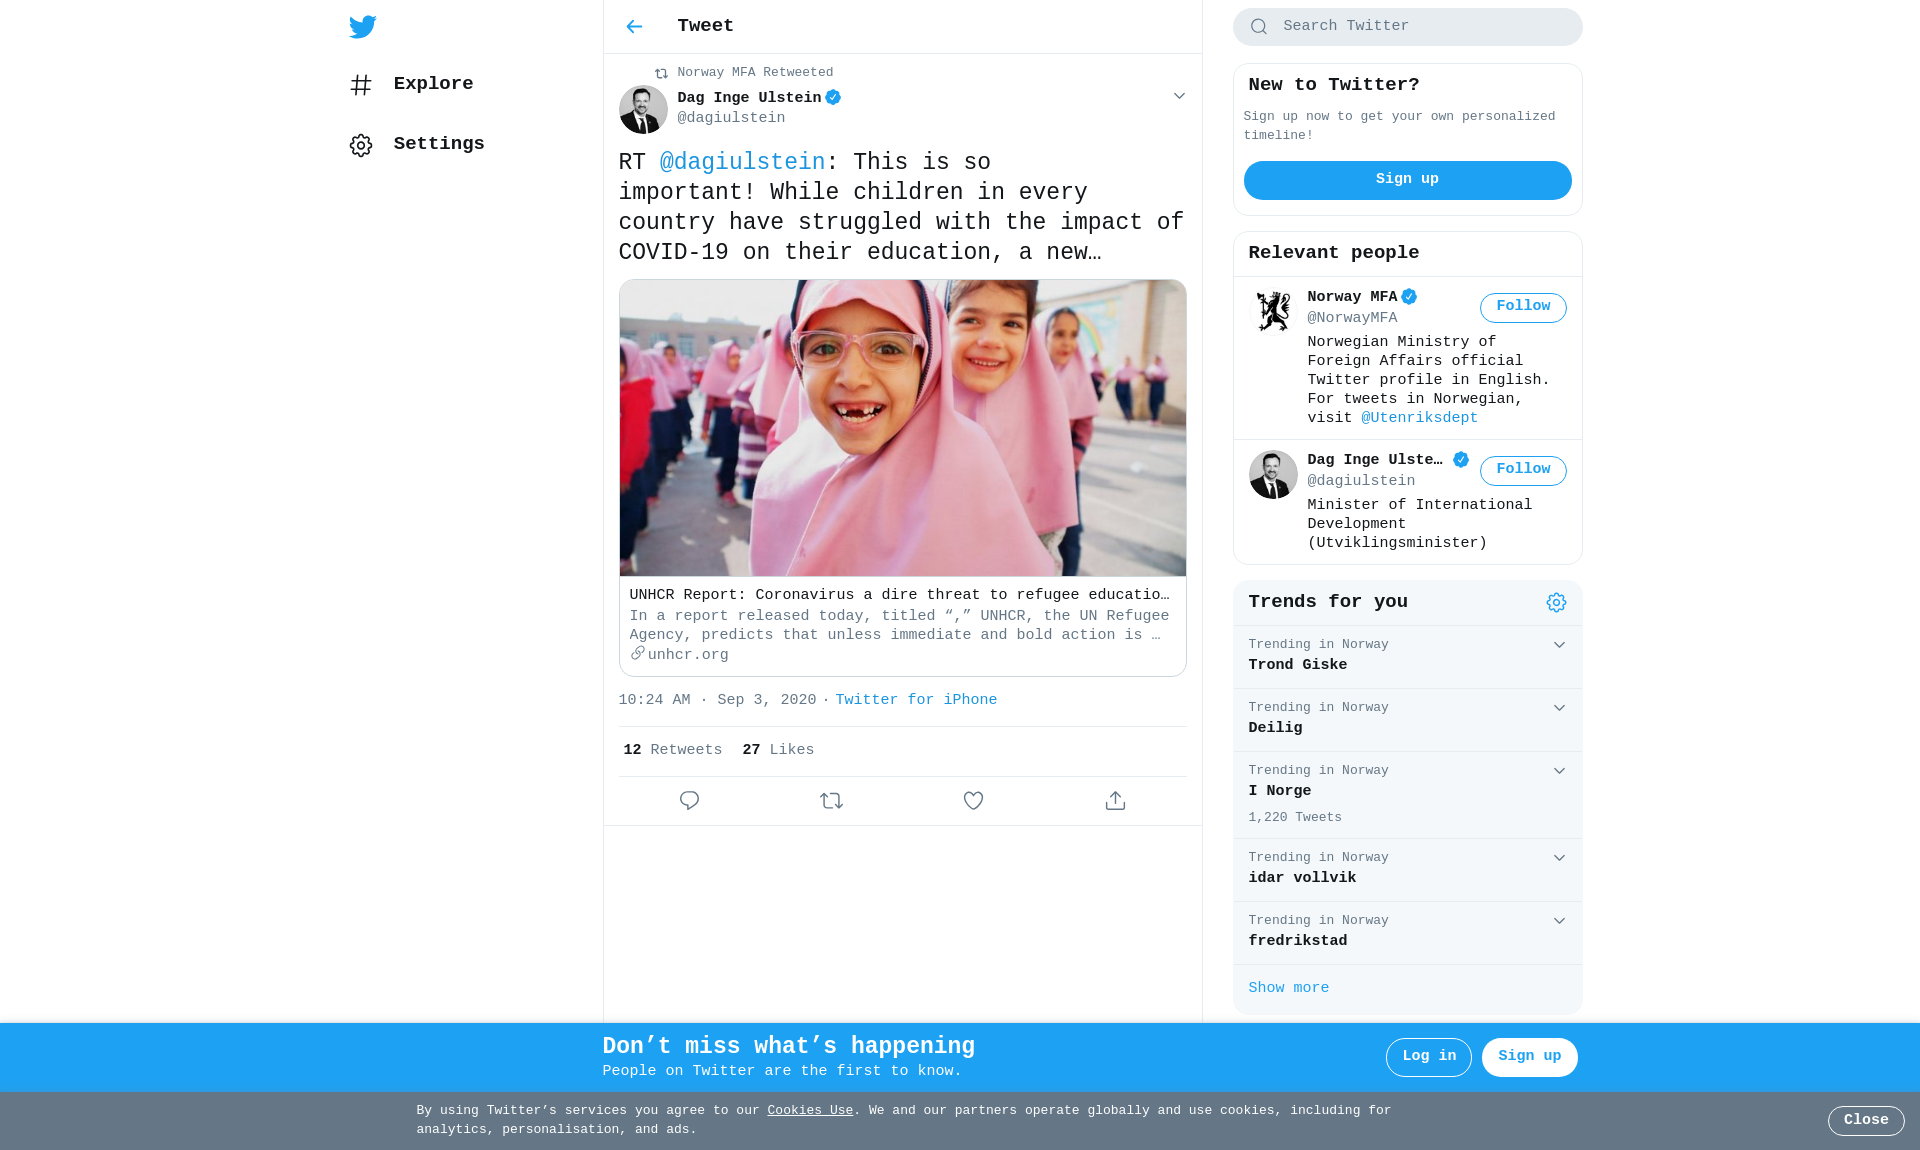1920x1150 pixels.
Task: Open the @NorwayMFA handle
Action: (1352, 318)
